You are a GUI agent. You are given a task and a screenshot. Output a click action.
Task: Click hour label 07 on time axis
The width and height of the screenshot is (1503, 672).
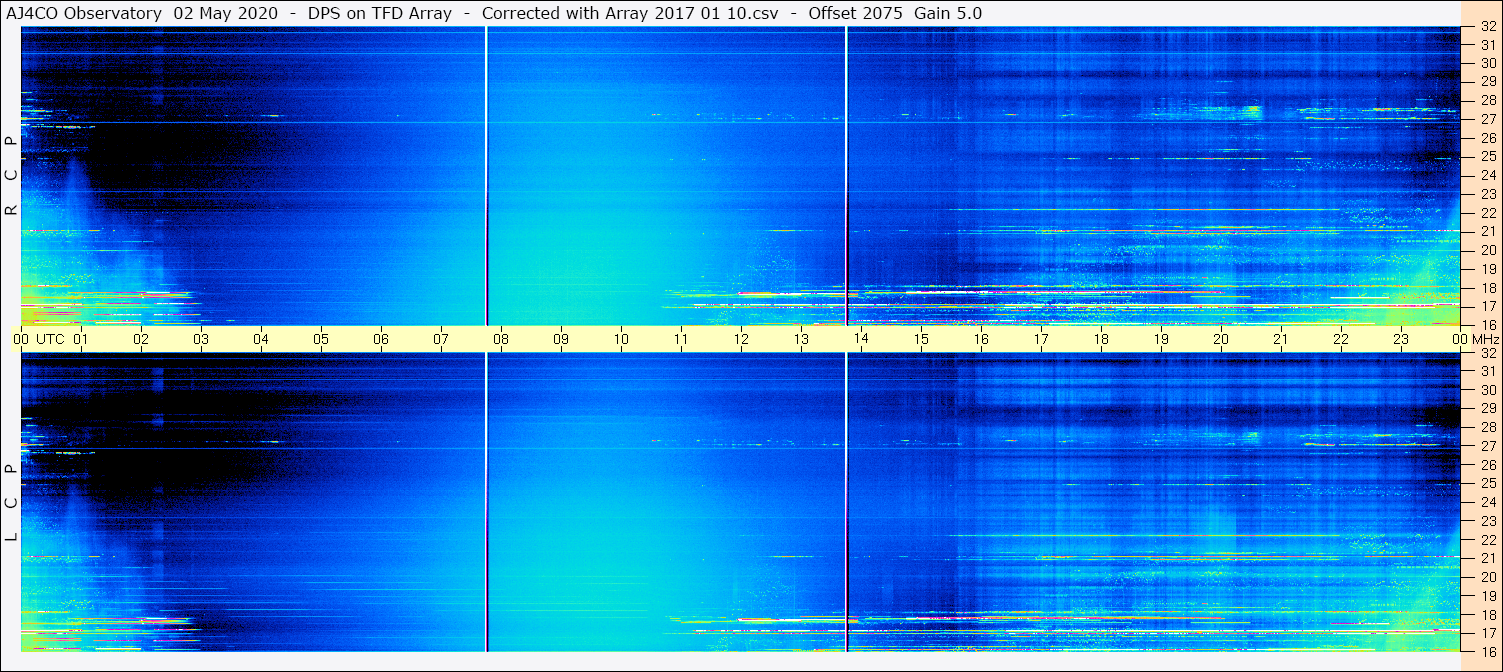pos(441,339)
